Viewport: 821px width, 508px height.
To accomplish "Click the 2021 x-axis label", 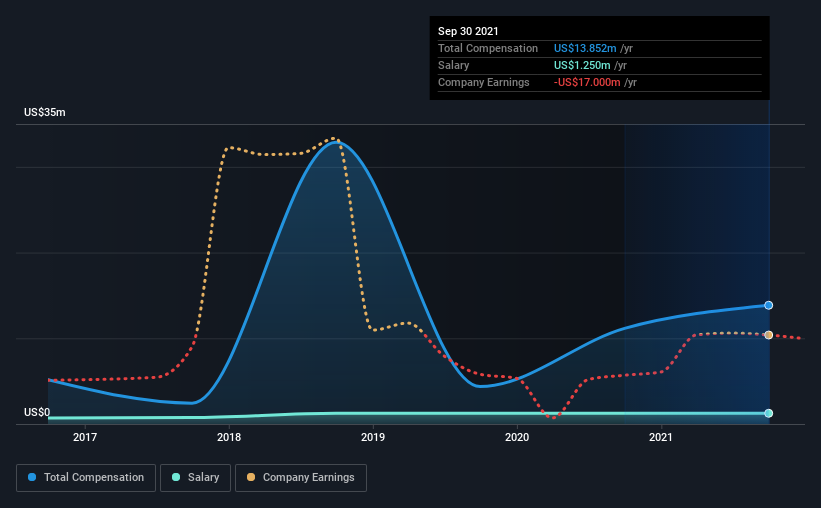I will pos(661,437).
